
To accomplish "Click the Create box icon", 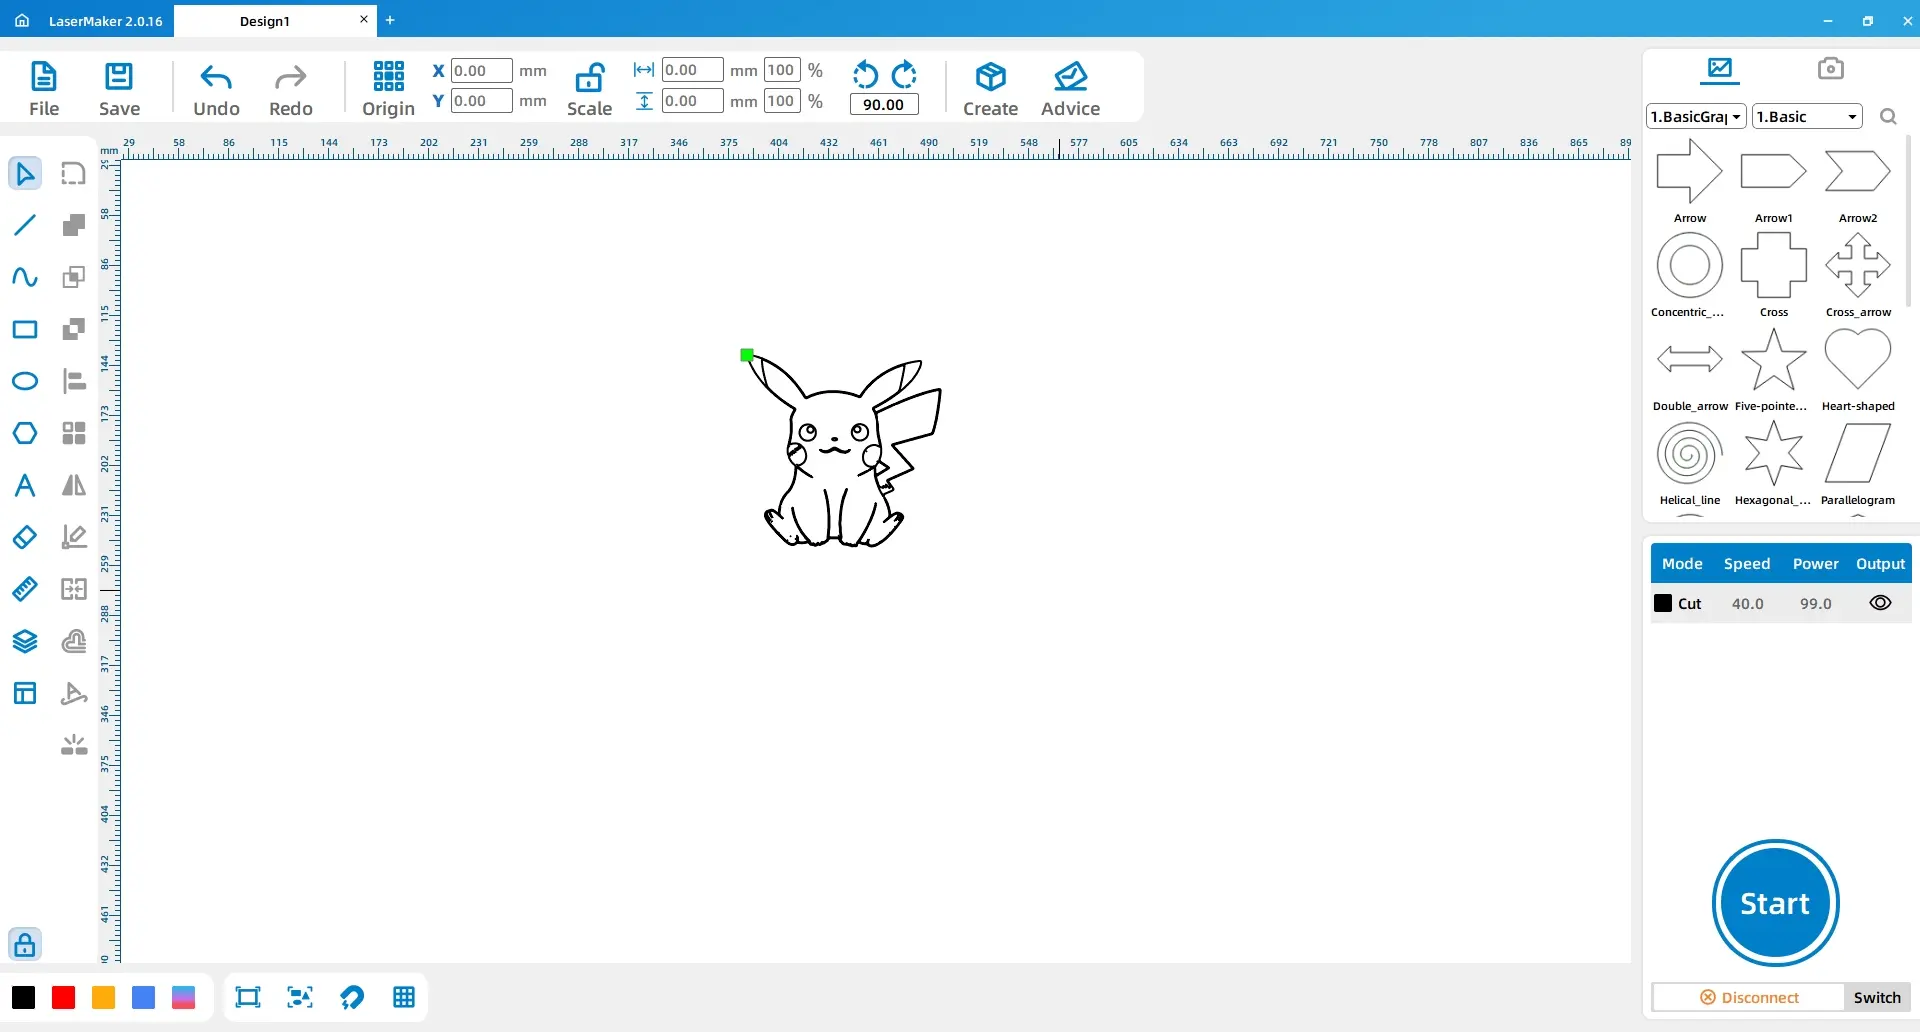I will click(990, 88).
